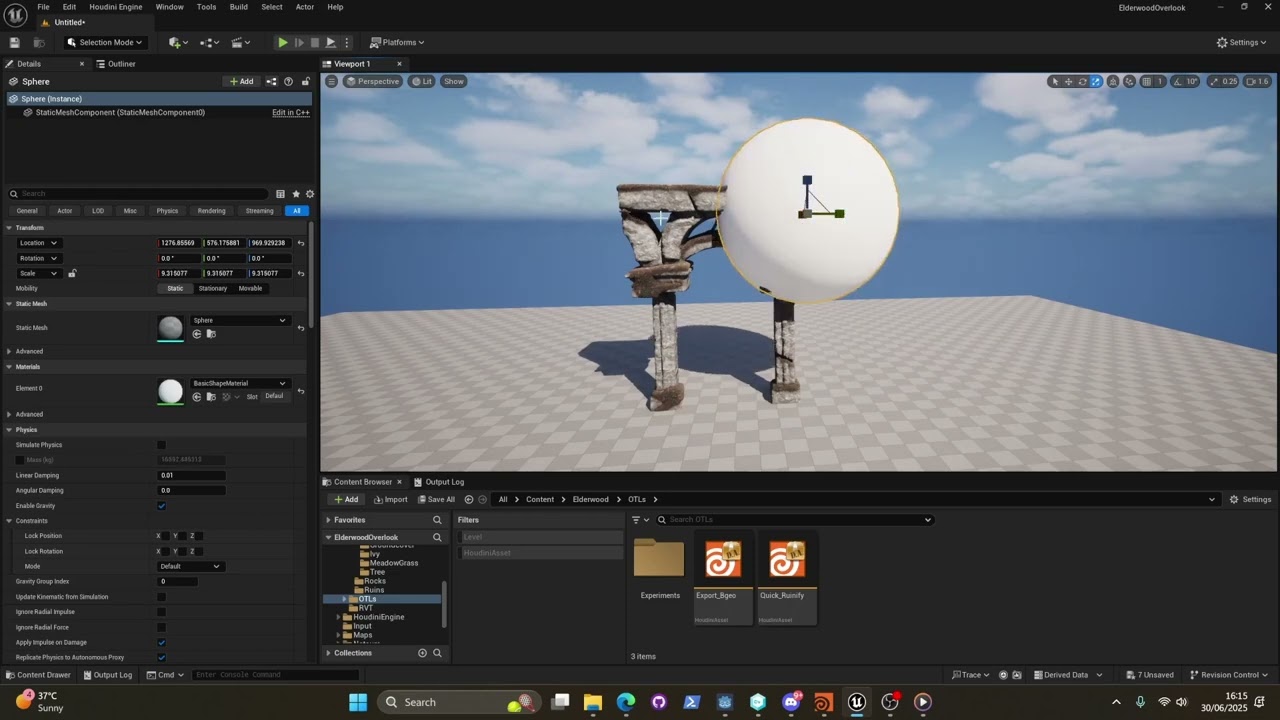Add a new collection with plus icon
1280x720 pixels.
click(422, 653)
